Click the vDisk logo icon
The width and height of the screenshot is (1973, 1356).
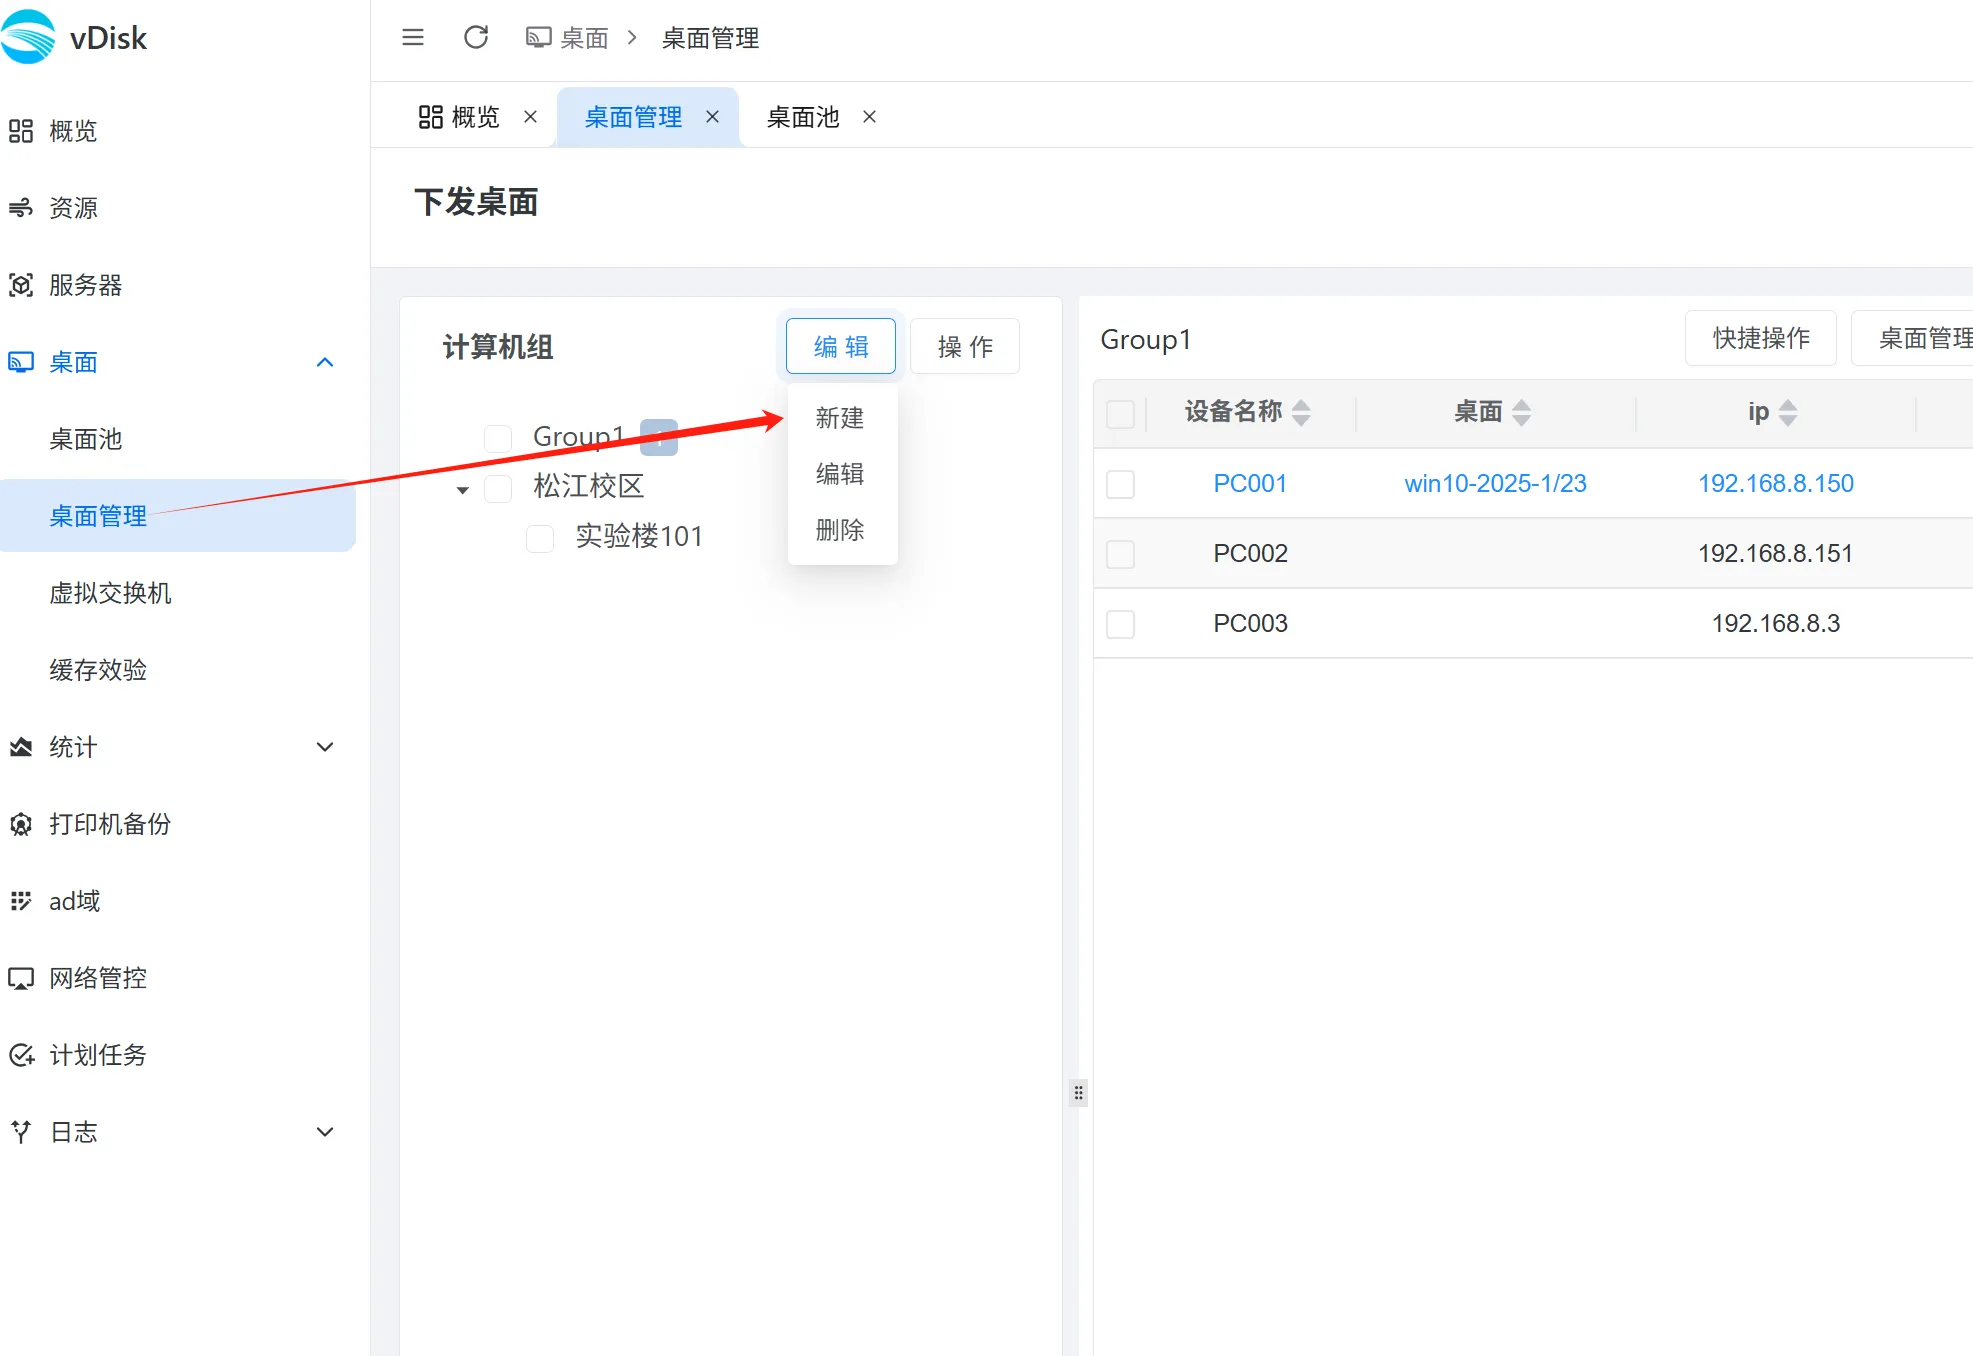[28, 37]
